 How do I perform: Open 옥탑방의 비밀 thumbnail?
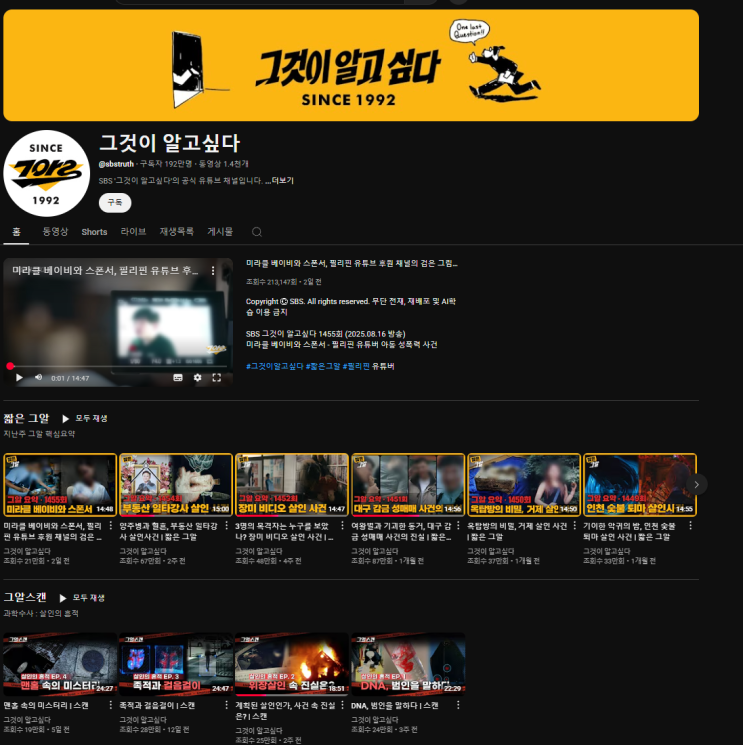[524, 485]
